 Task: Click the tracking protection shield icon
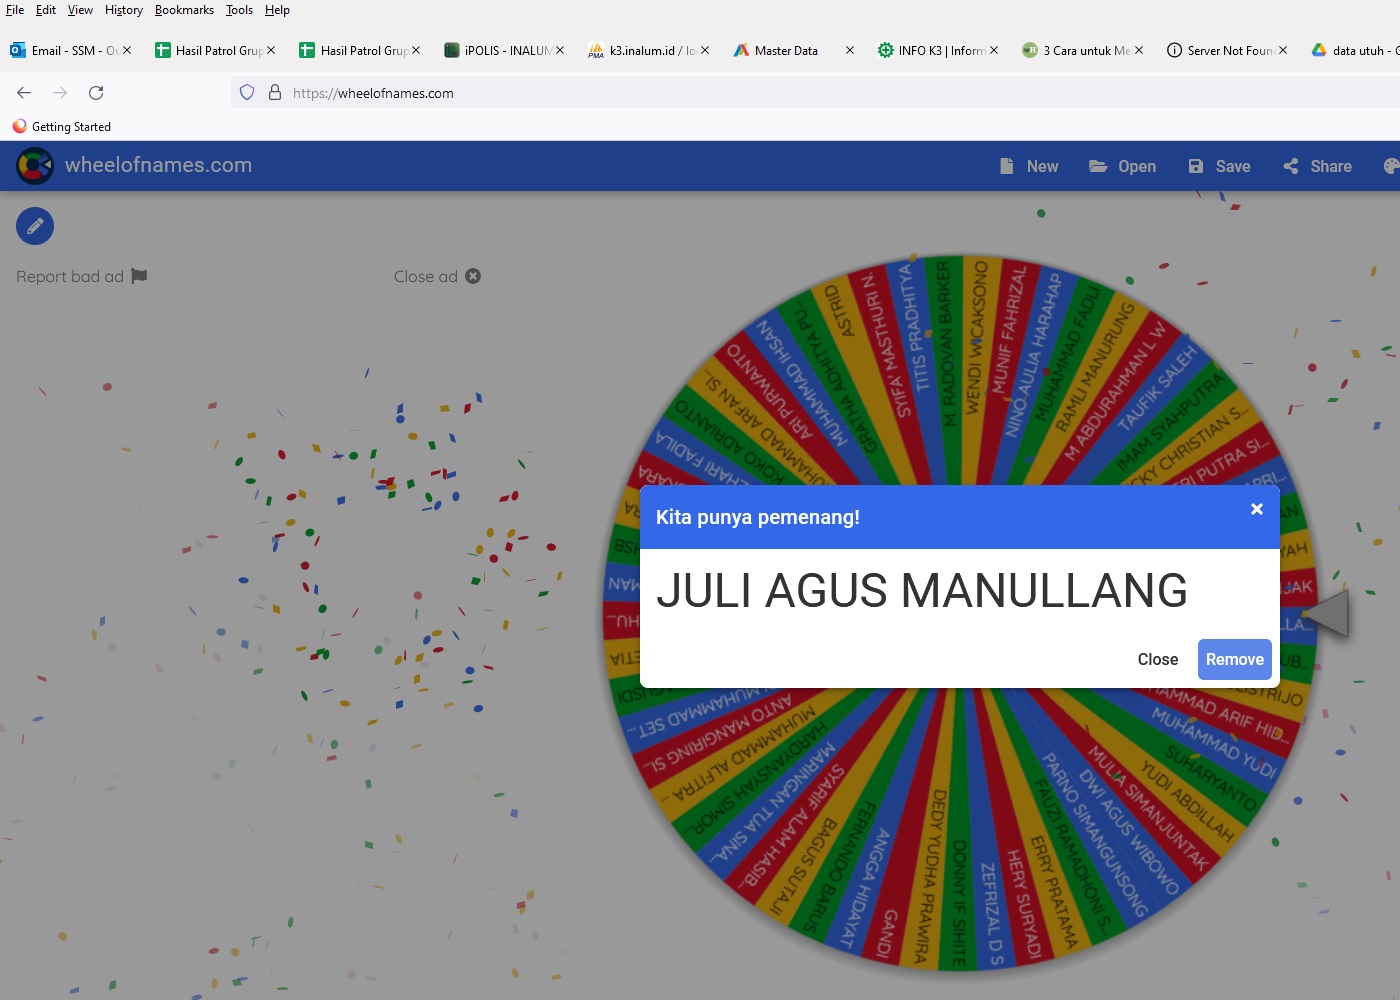247,93
